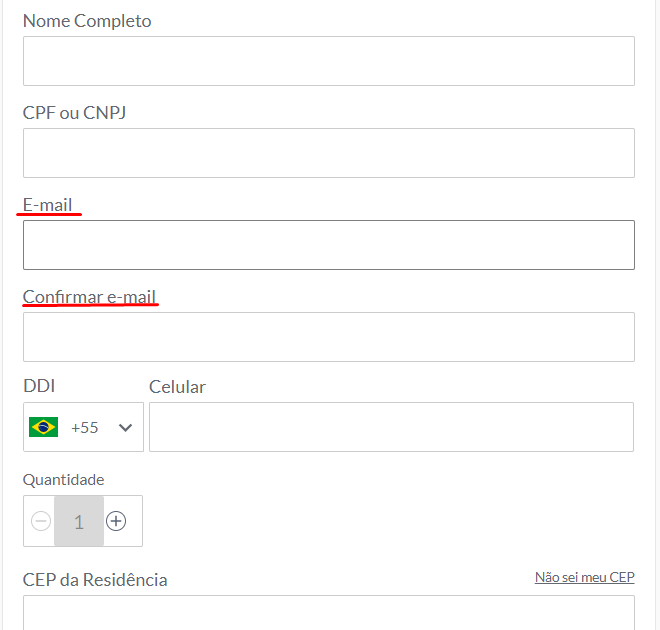Click into the CPF ou CNPJ field
Screen dimensions: 660x630
pyautogui.click(x=328, y=153)
